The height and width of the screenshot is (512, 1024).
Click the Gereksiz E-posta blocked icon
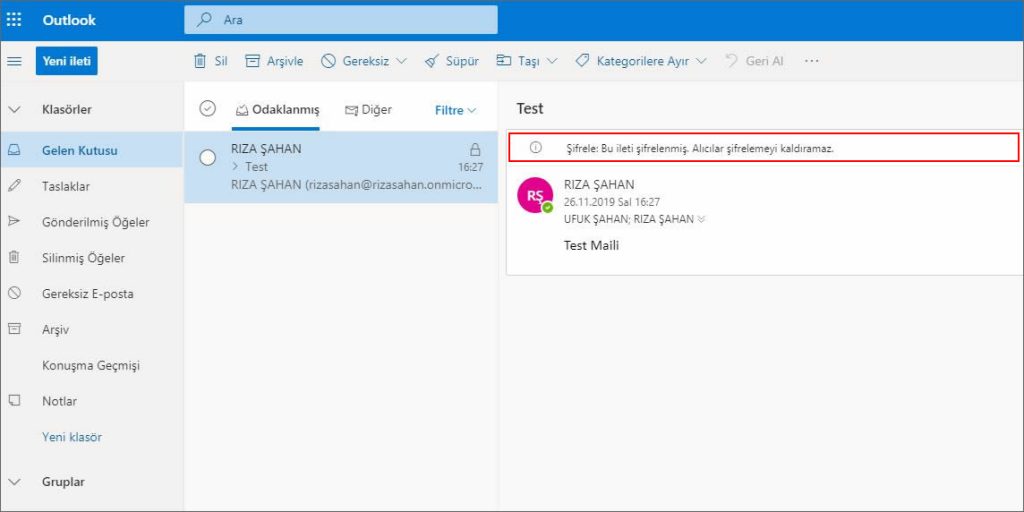(14, 293)
